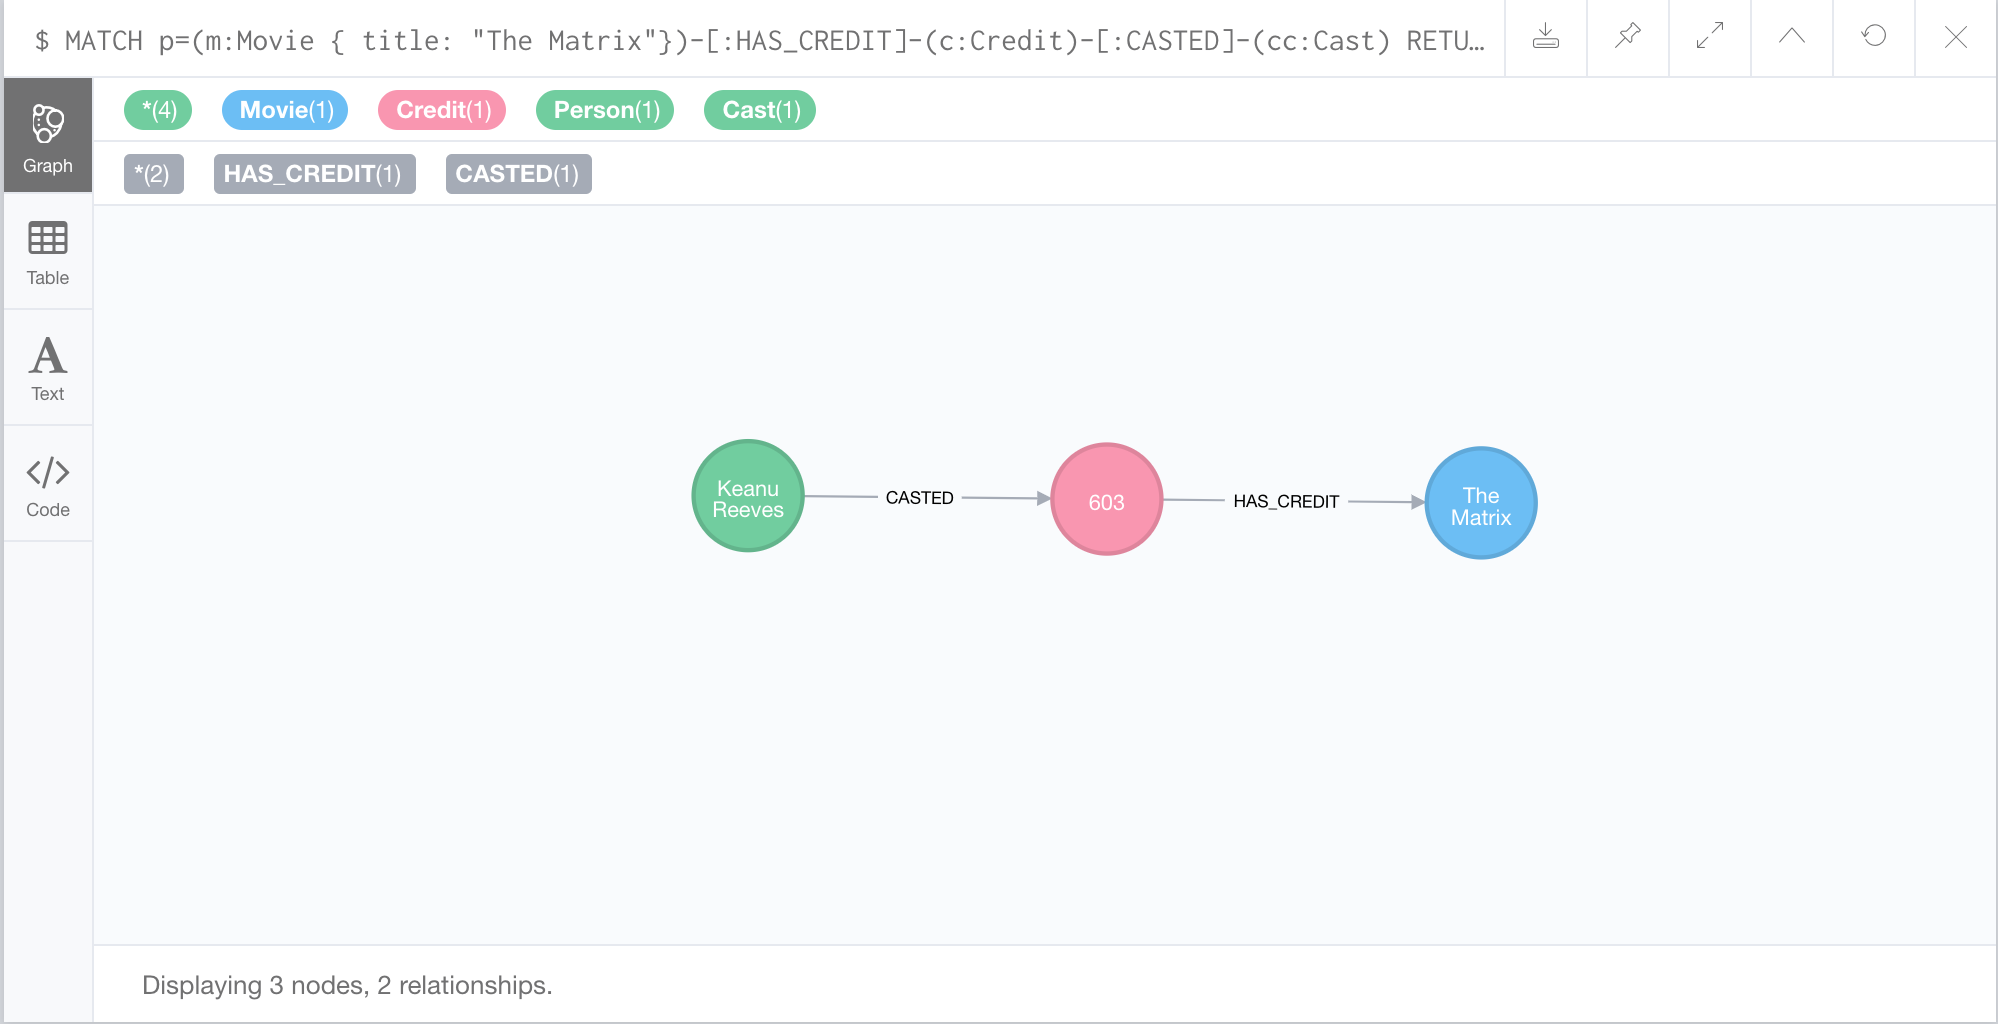Select the Text view icon
The width and height of the screenshot is (1998, 1024).
pos(47,367)
